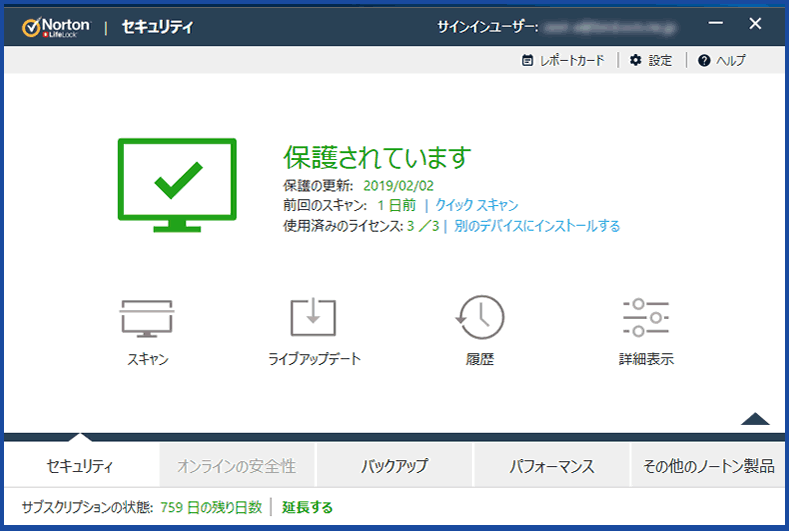Click the 保護されています status heading
Screen dimensions: 789x531
click(377, 157)
